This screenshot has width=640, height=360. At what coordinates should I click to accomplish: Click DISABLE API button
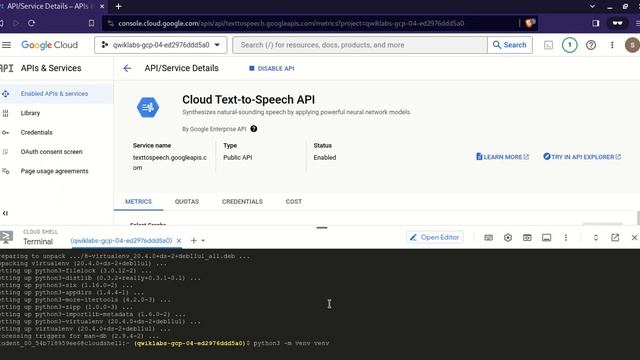pyautogui.click(x=272, y=69)
